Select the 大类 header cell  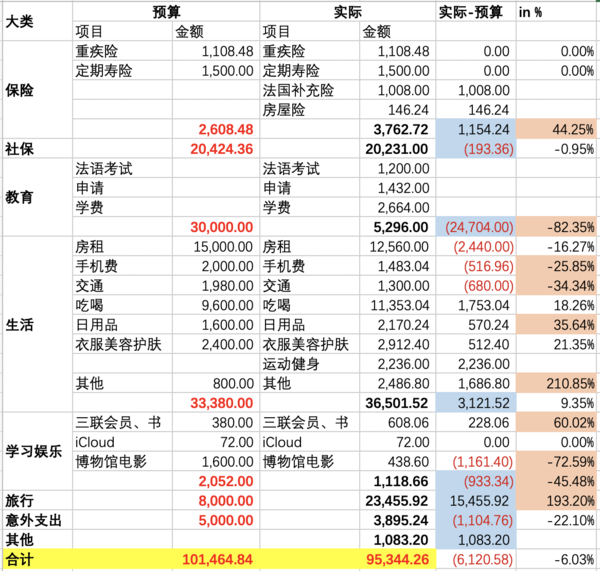coord(38,21)
